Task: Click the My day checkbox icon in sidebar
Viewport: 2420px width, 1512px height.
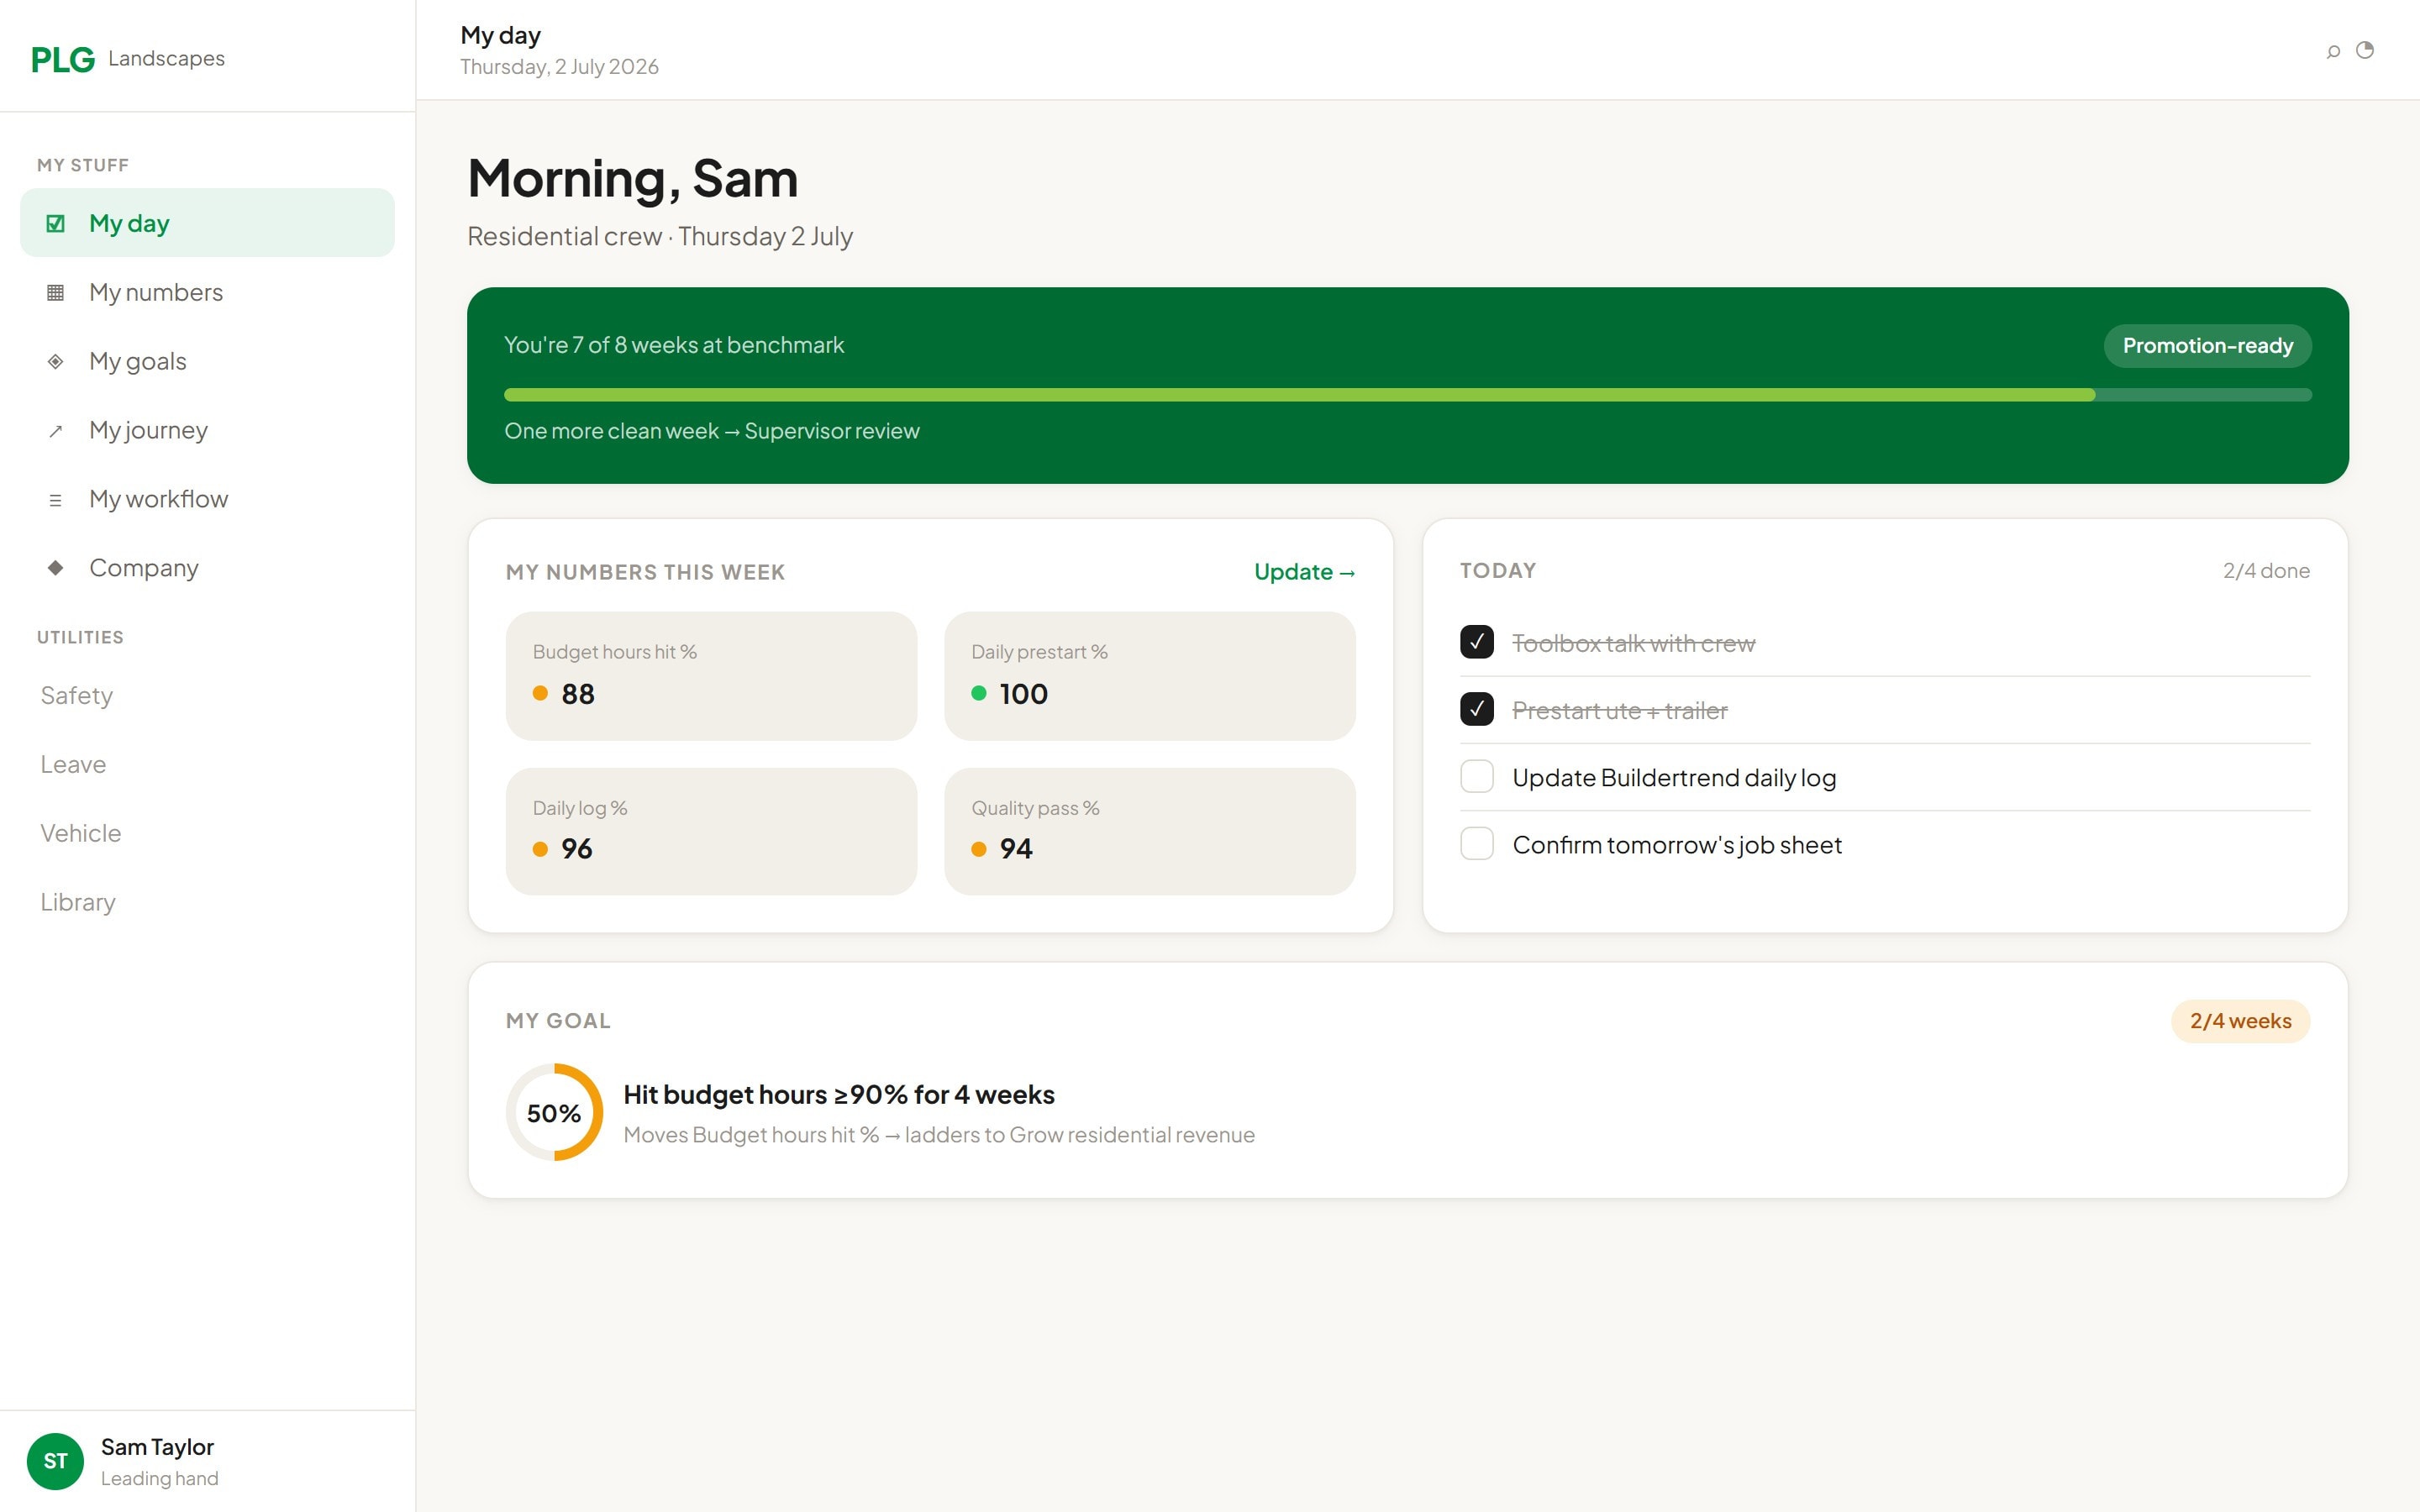Action: tap(56, 223)
